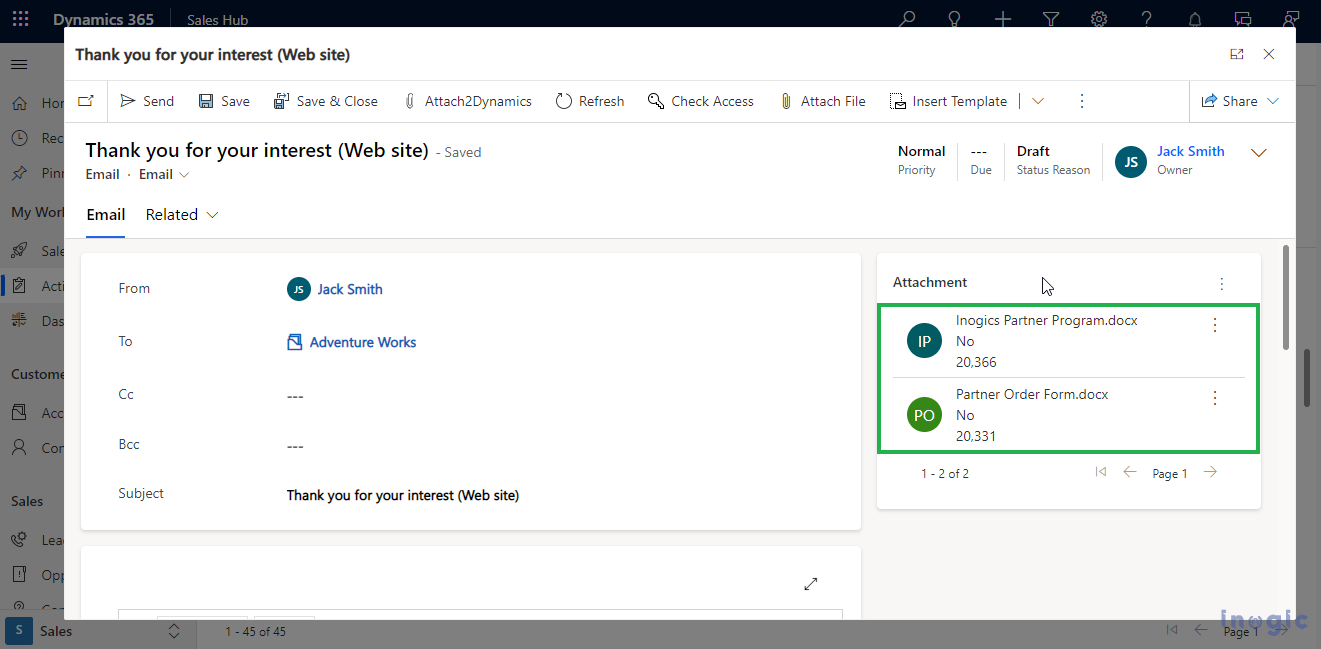Click the Jack Smith owner link
Screen dimensions: 1321x649
1190,151
